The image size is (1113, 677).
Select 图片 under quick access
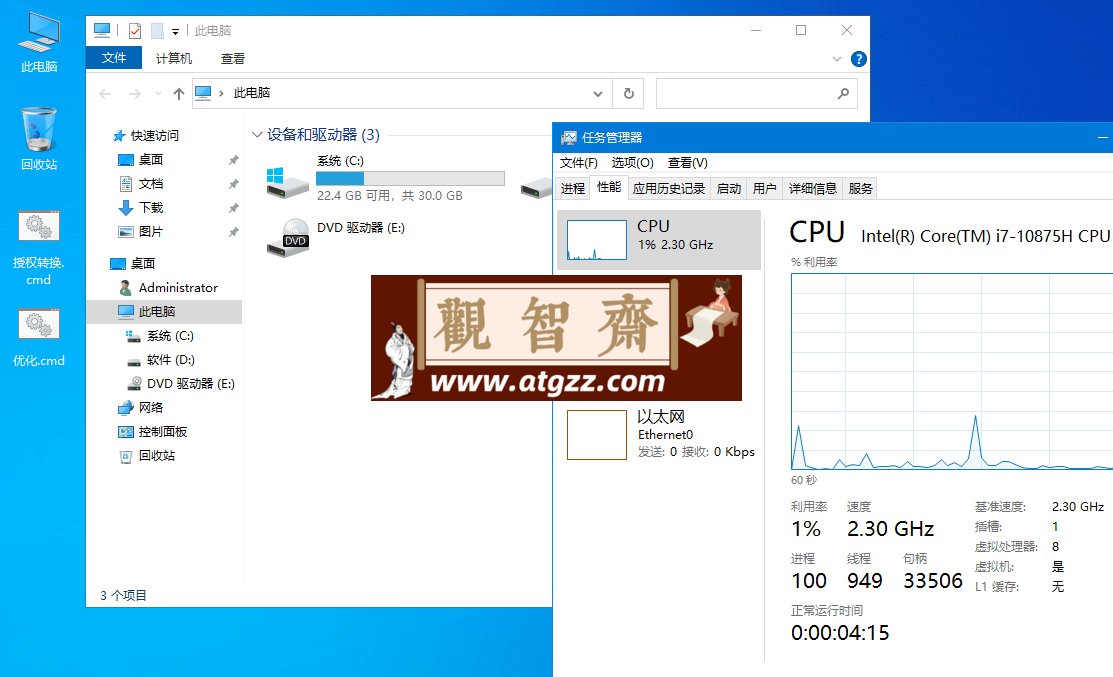click(150, 231)
